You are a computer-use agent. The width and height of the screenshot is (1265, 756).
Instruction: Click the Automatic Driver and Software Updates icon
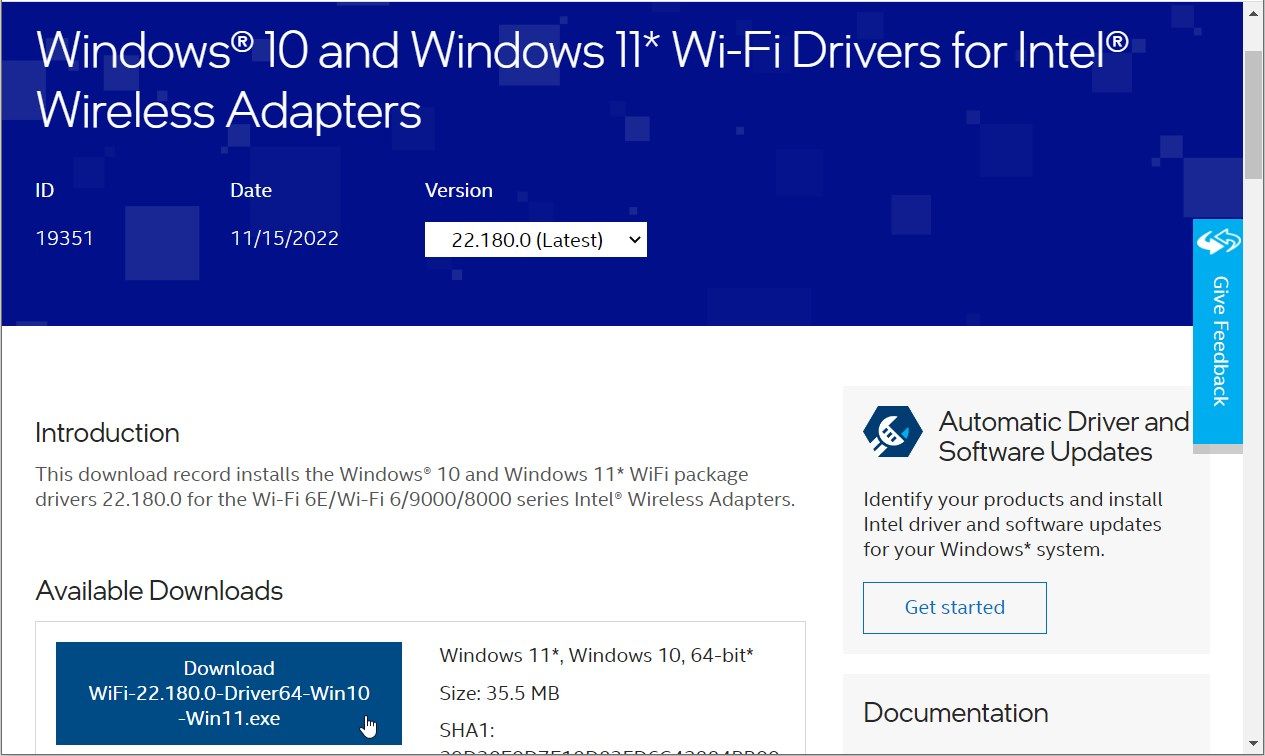coord(892,432)
